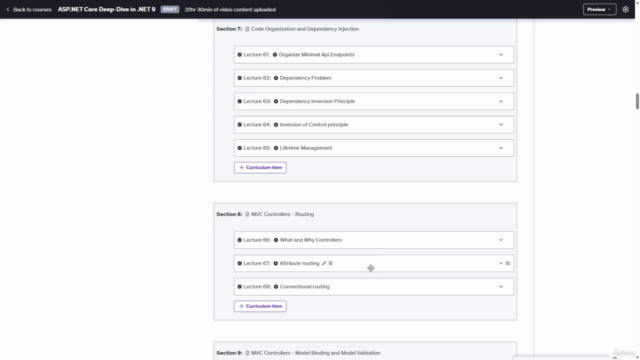Click Section 9 Model Binding title

tap(316, 353)
